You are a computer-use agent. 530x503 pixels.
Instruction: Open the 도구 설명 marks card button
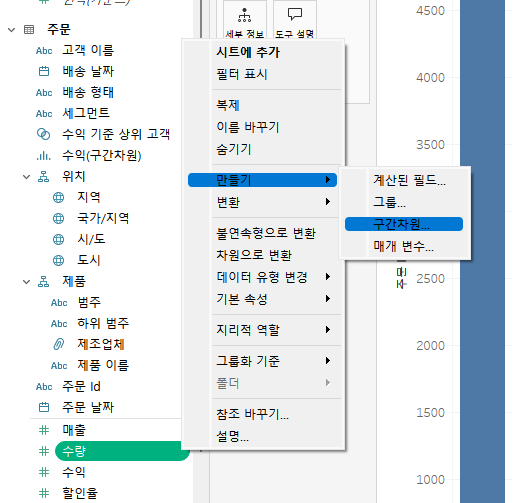point(295,21)
